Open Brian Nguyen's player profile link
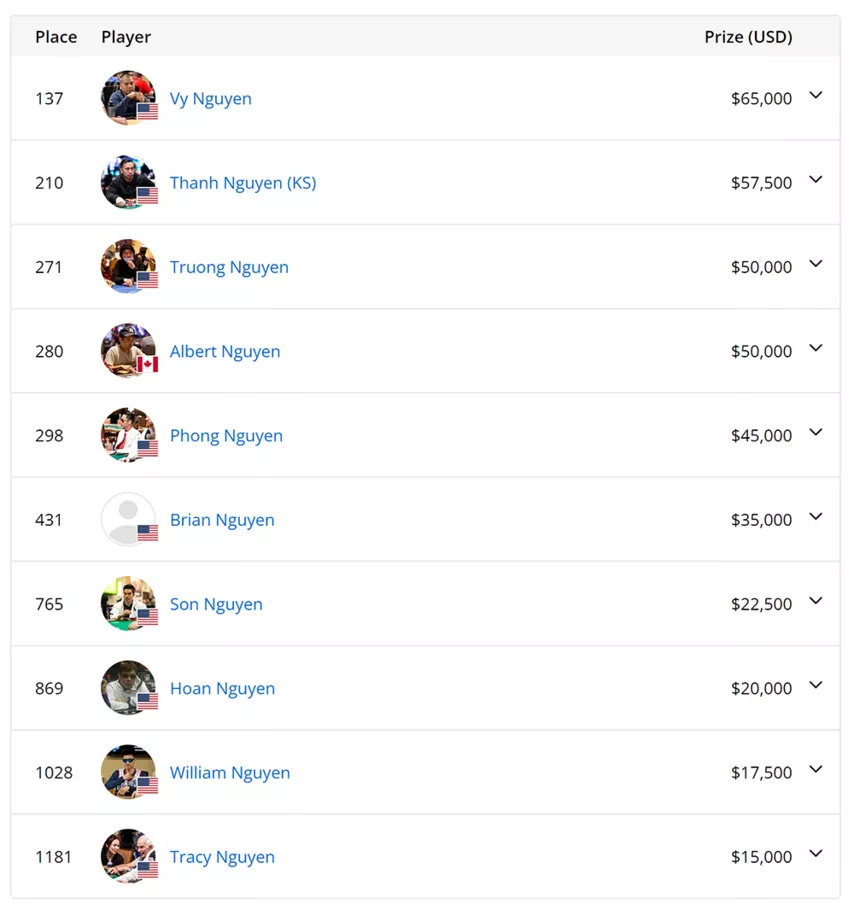This screenshot has height=915, width=854. click(222, 520)
